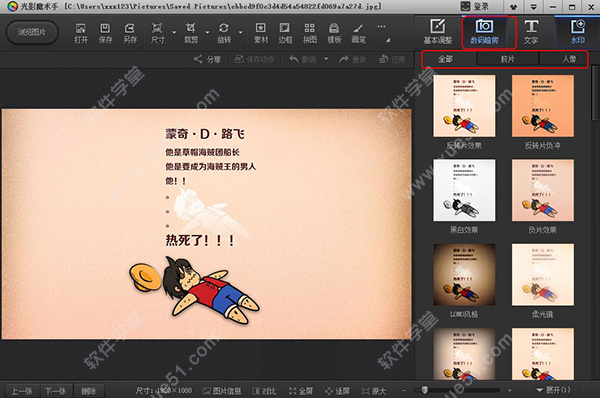Image resolution: width=600 pixels, height=398 pixels.
Task: Apply the 反转片效果 filter thumbnail
Action: point(464,106)
